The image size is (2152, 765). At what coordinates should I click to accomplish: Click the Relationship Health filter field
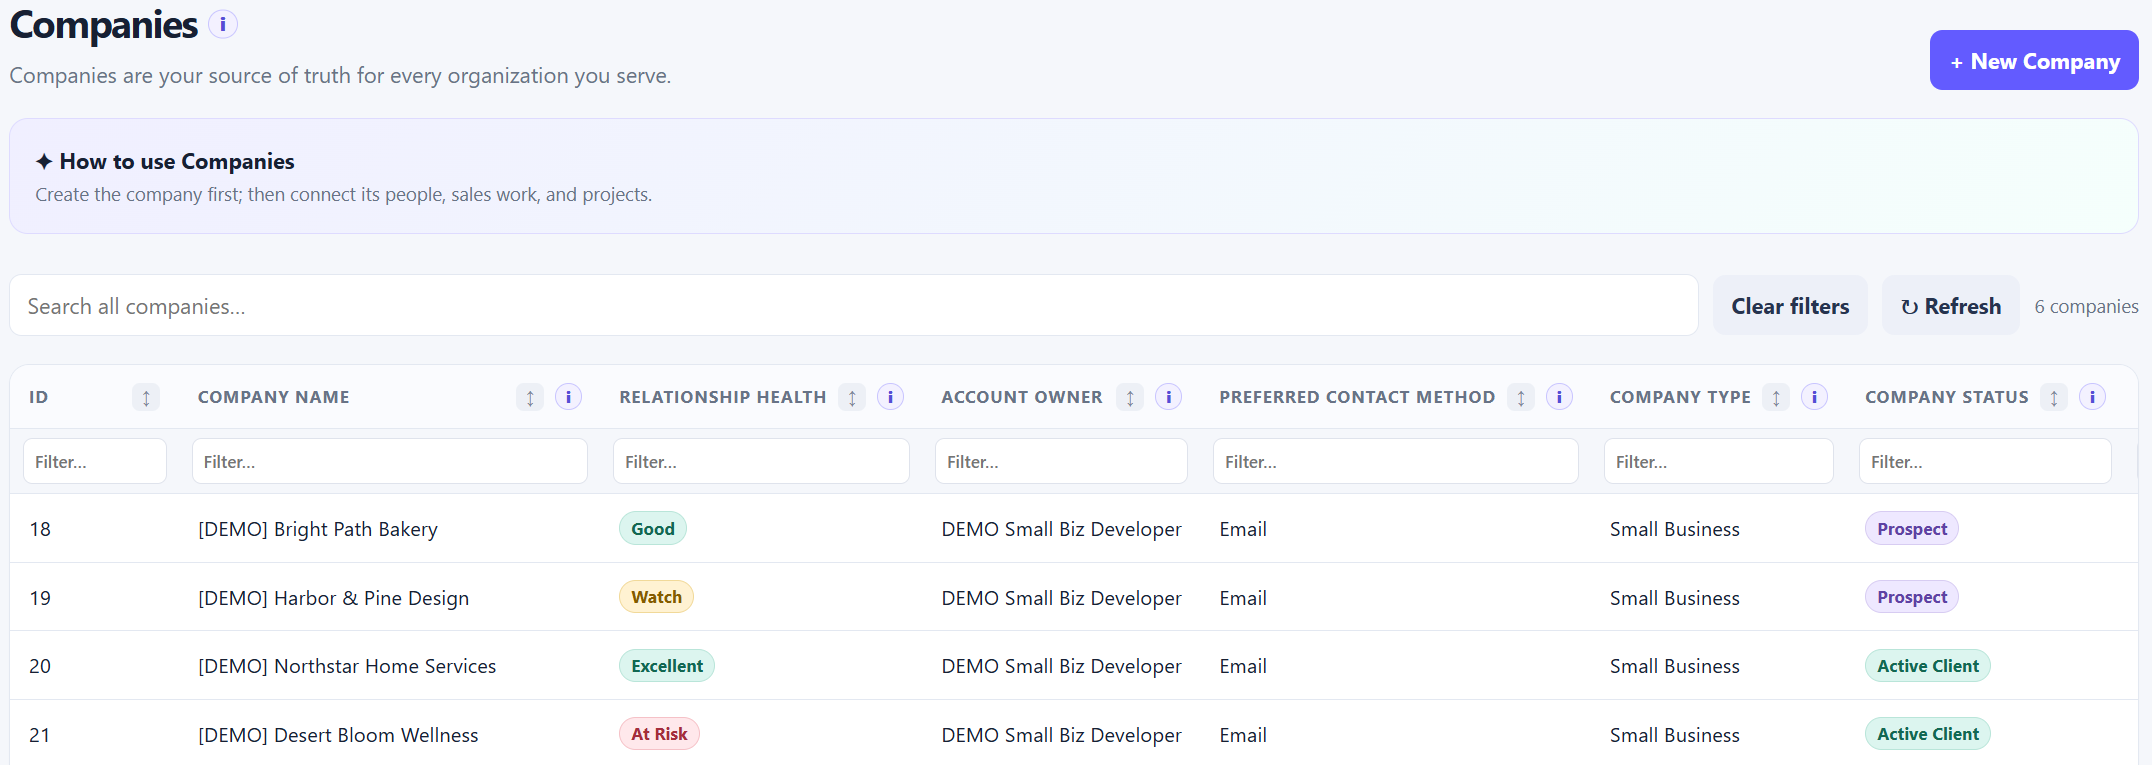[761, 461]
